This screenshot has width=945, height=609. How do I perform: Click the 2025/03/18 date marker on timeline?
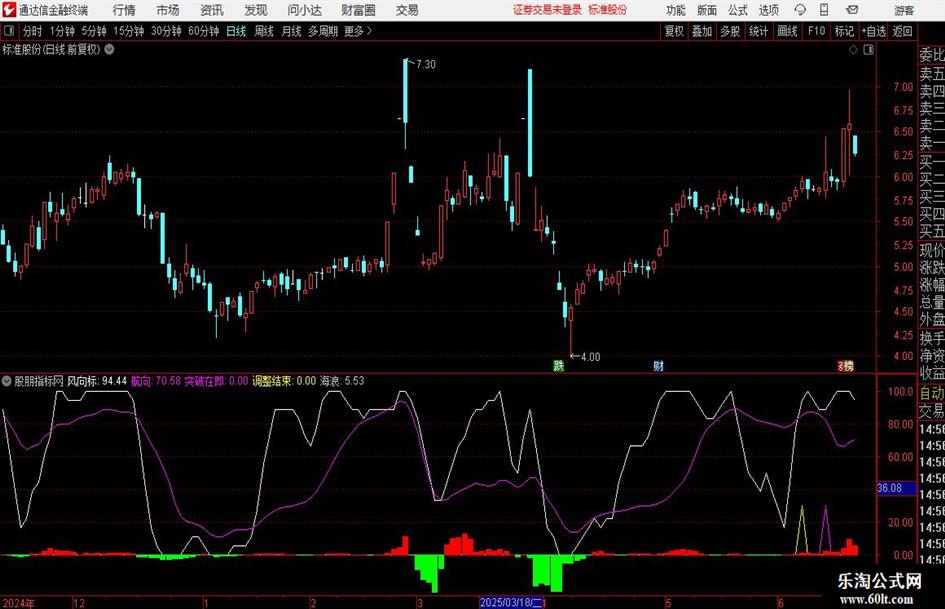pyautogui.click(x=512, y=602)
